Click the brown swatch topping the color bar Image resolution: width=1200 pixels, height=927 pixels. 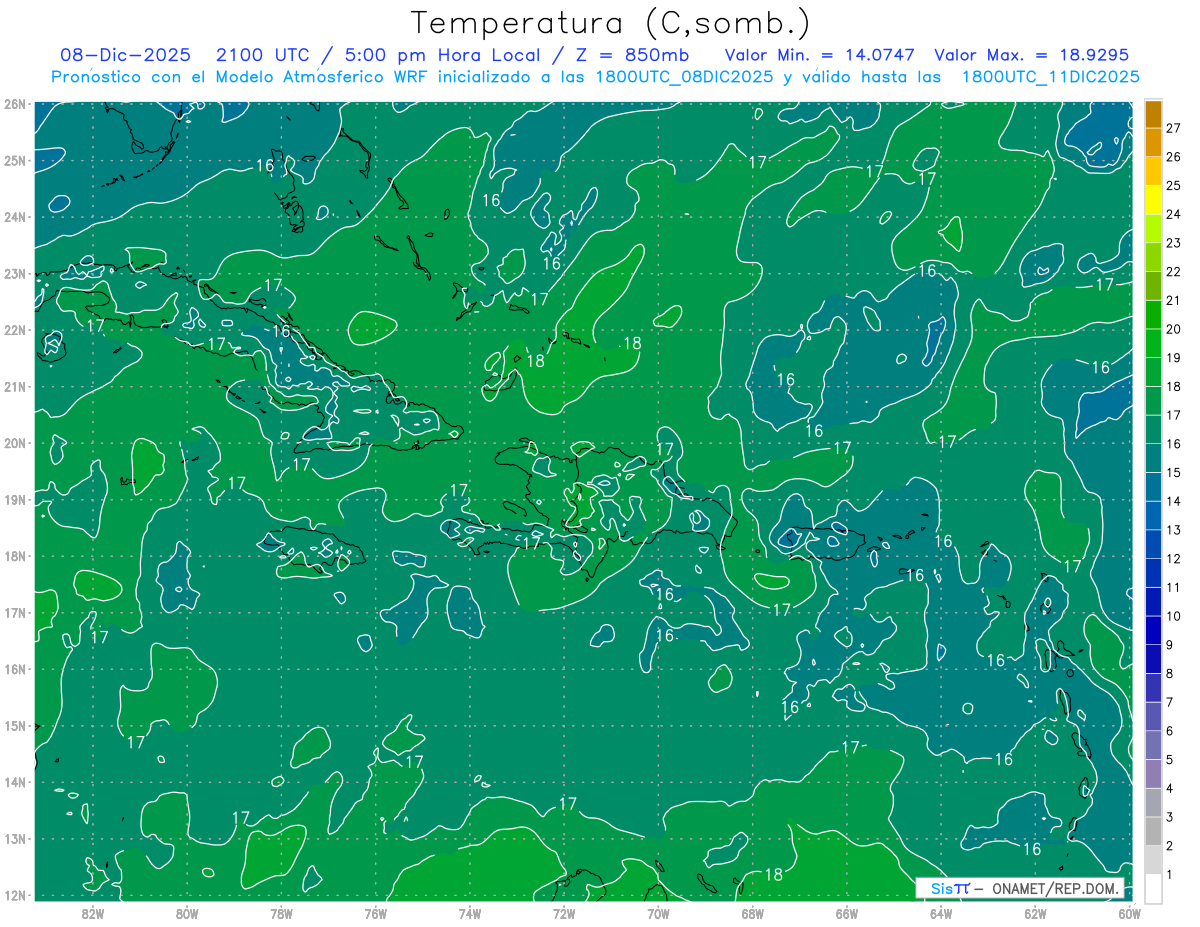click(x=1153, y=114)
